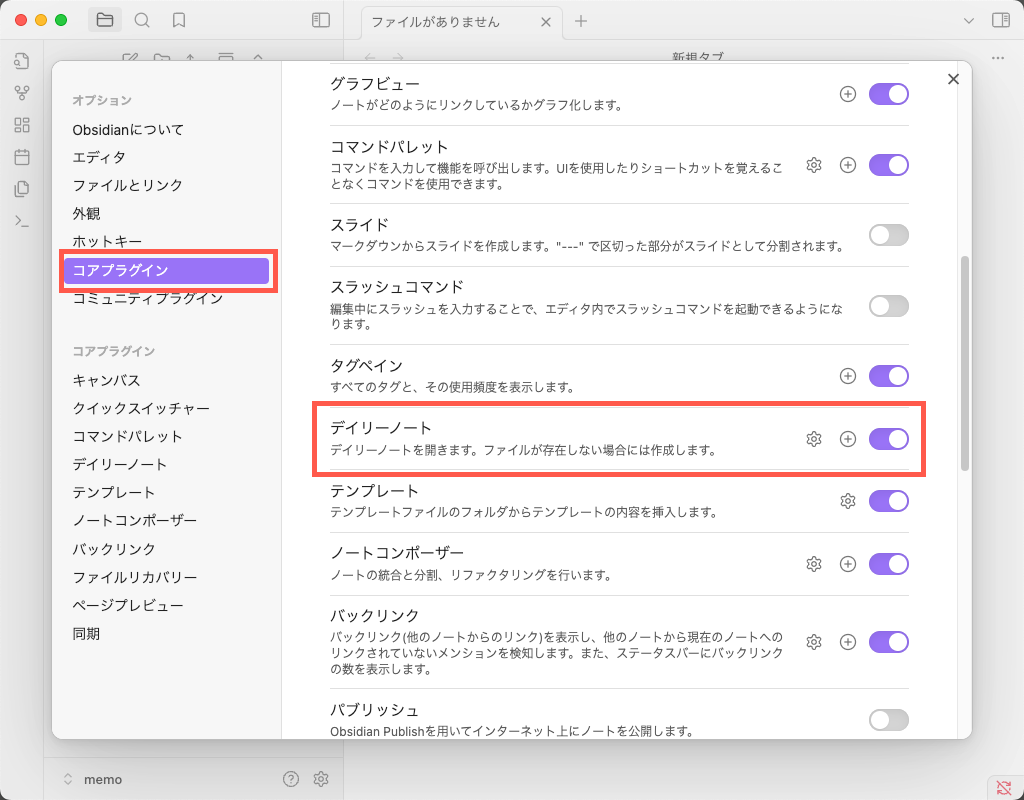
Task: Turn off the ノートコンポーザー plugin toggle
Action: coord(889,564)
